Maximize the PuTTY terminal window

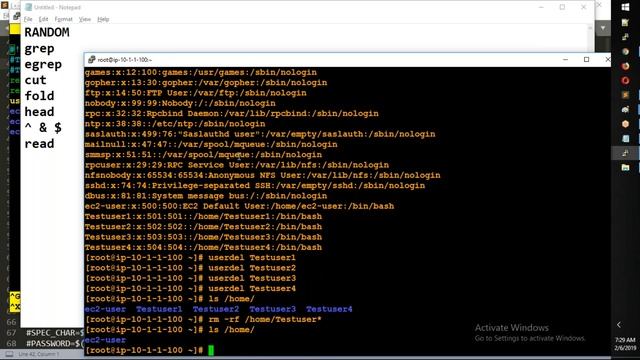(x=587, y=60)
